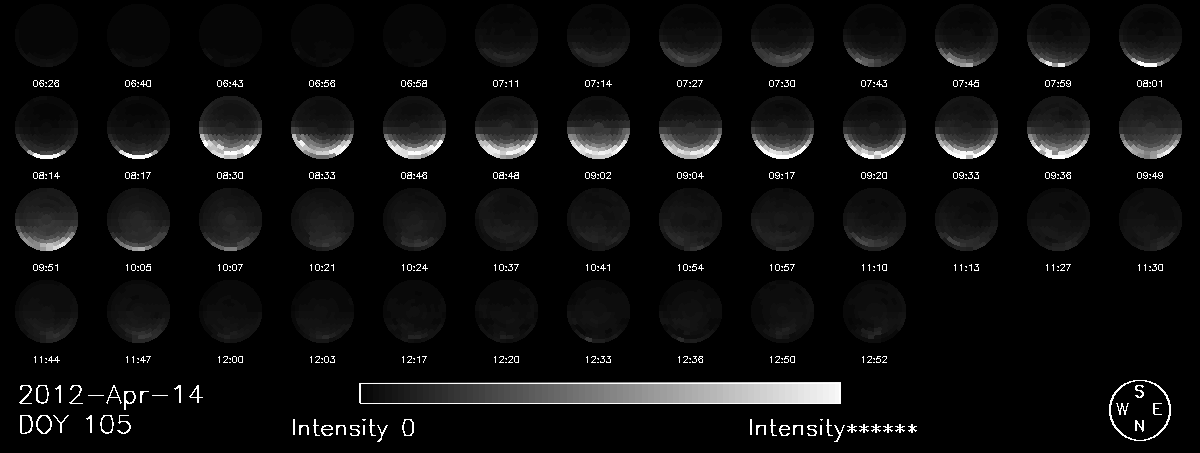Select the disc frame at 09:33
Screen dimensions: 1200x453
[967, 129]
